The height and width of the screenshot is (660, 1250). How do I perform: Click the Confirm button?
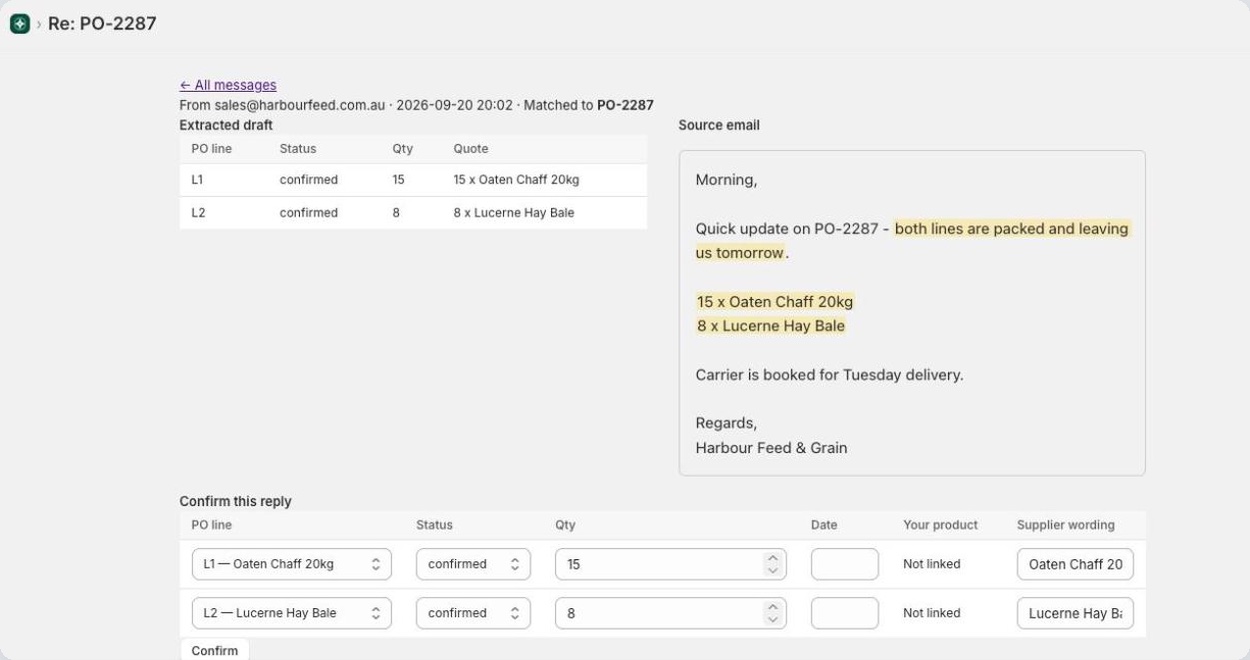pos(215,650)
